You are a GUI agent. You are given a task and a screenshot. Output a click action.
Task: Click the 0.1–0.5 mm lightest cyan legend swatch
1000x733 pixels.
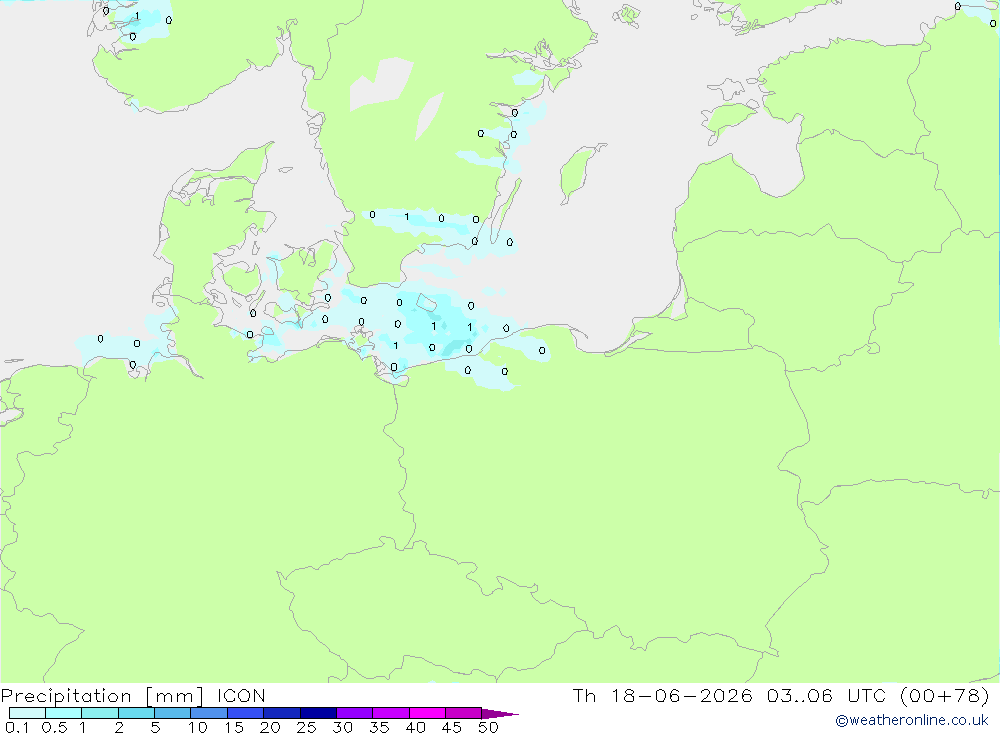27,713
